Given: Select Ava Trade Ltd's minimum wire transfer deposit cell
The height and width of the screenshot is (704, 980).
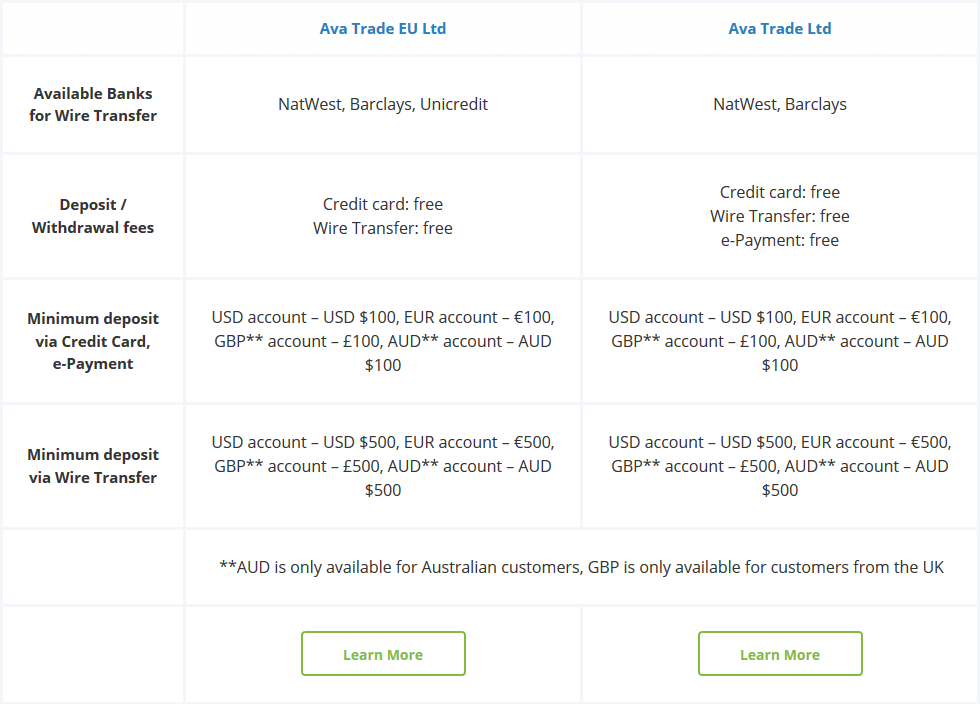Looking at the screenshot, I should coord(780,466).
